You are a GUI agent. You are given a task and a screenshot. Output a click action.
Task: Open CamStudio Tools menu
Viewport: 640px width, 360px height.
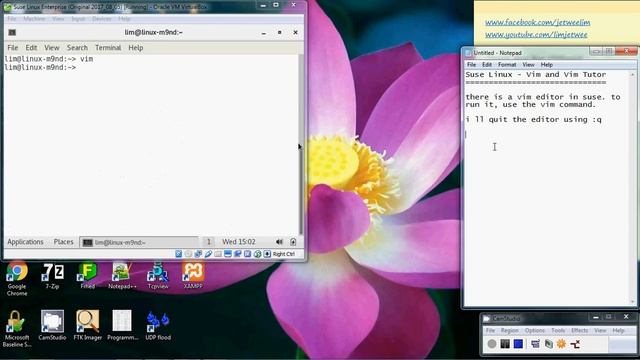pyautogui.click(x=558, y=330)
